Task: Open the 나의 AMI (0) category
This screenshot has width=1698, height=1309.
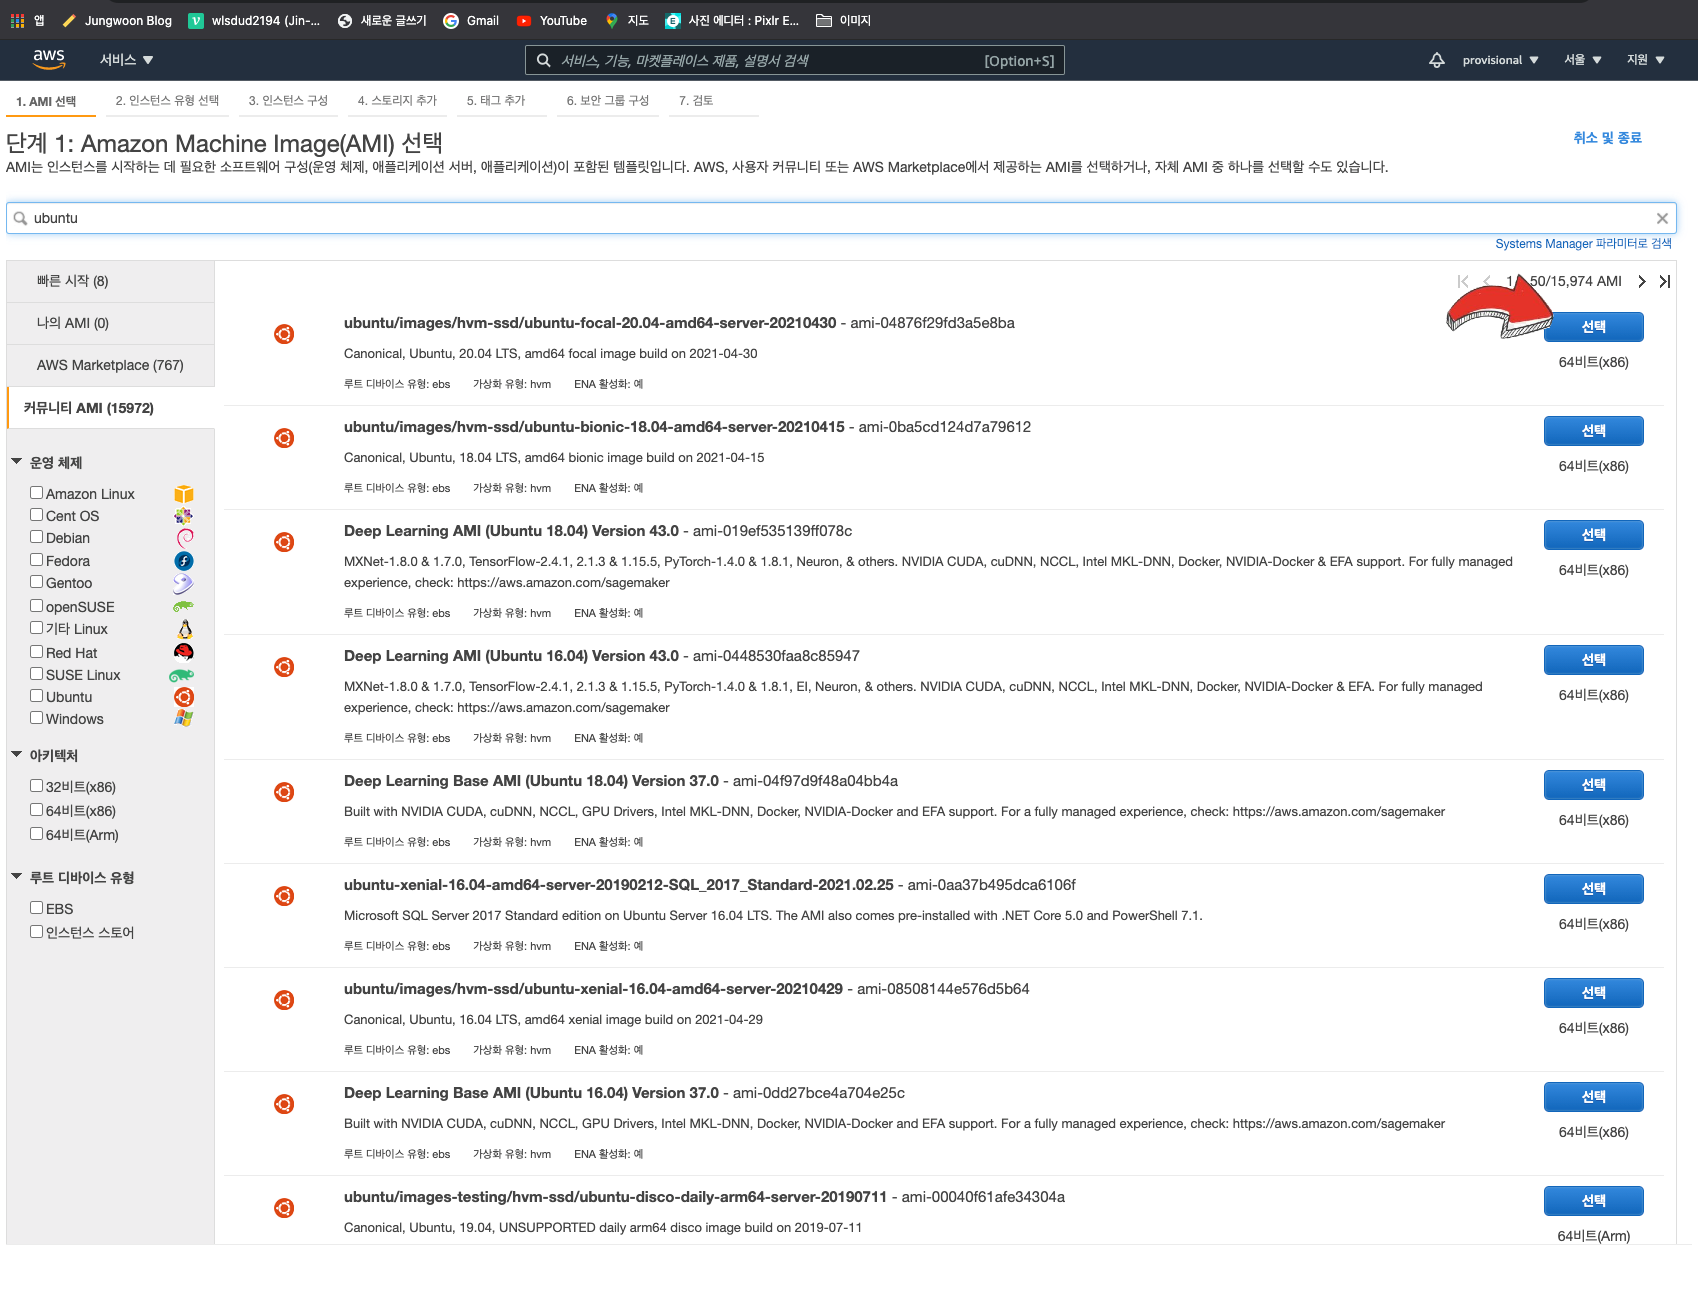Action: [110, 323]
